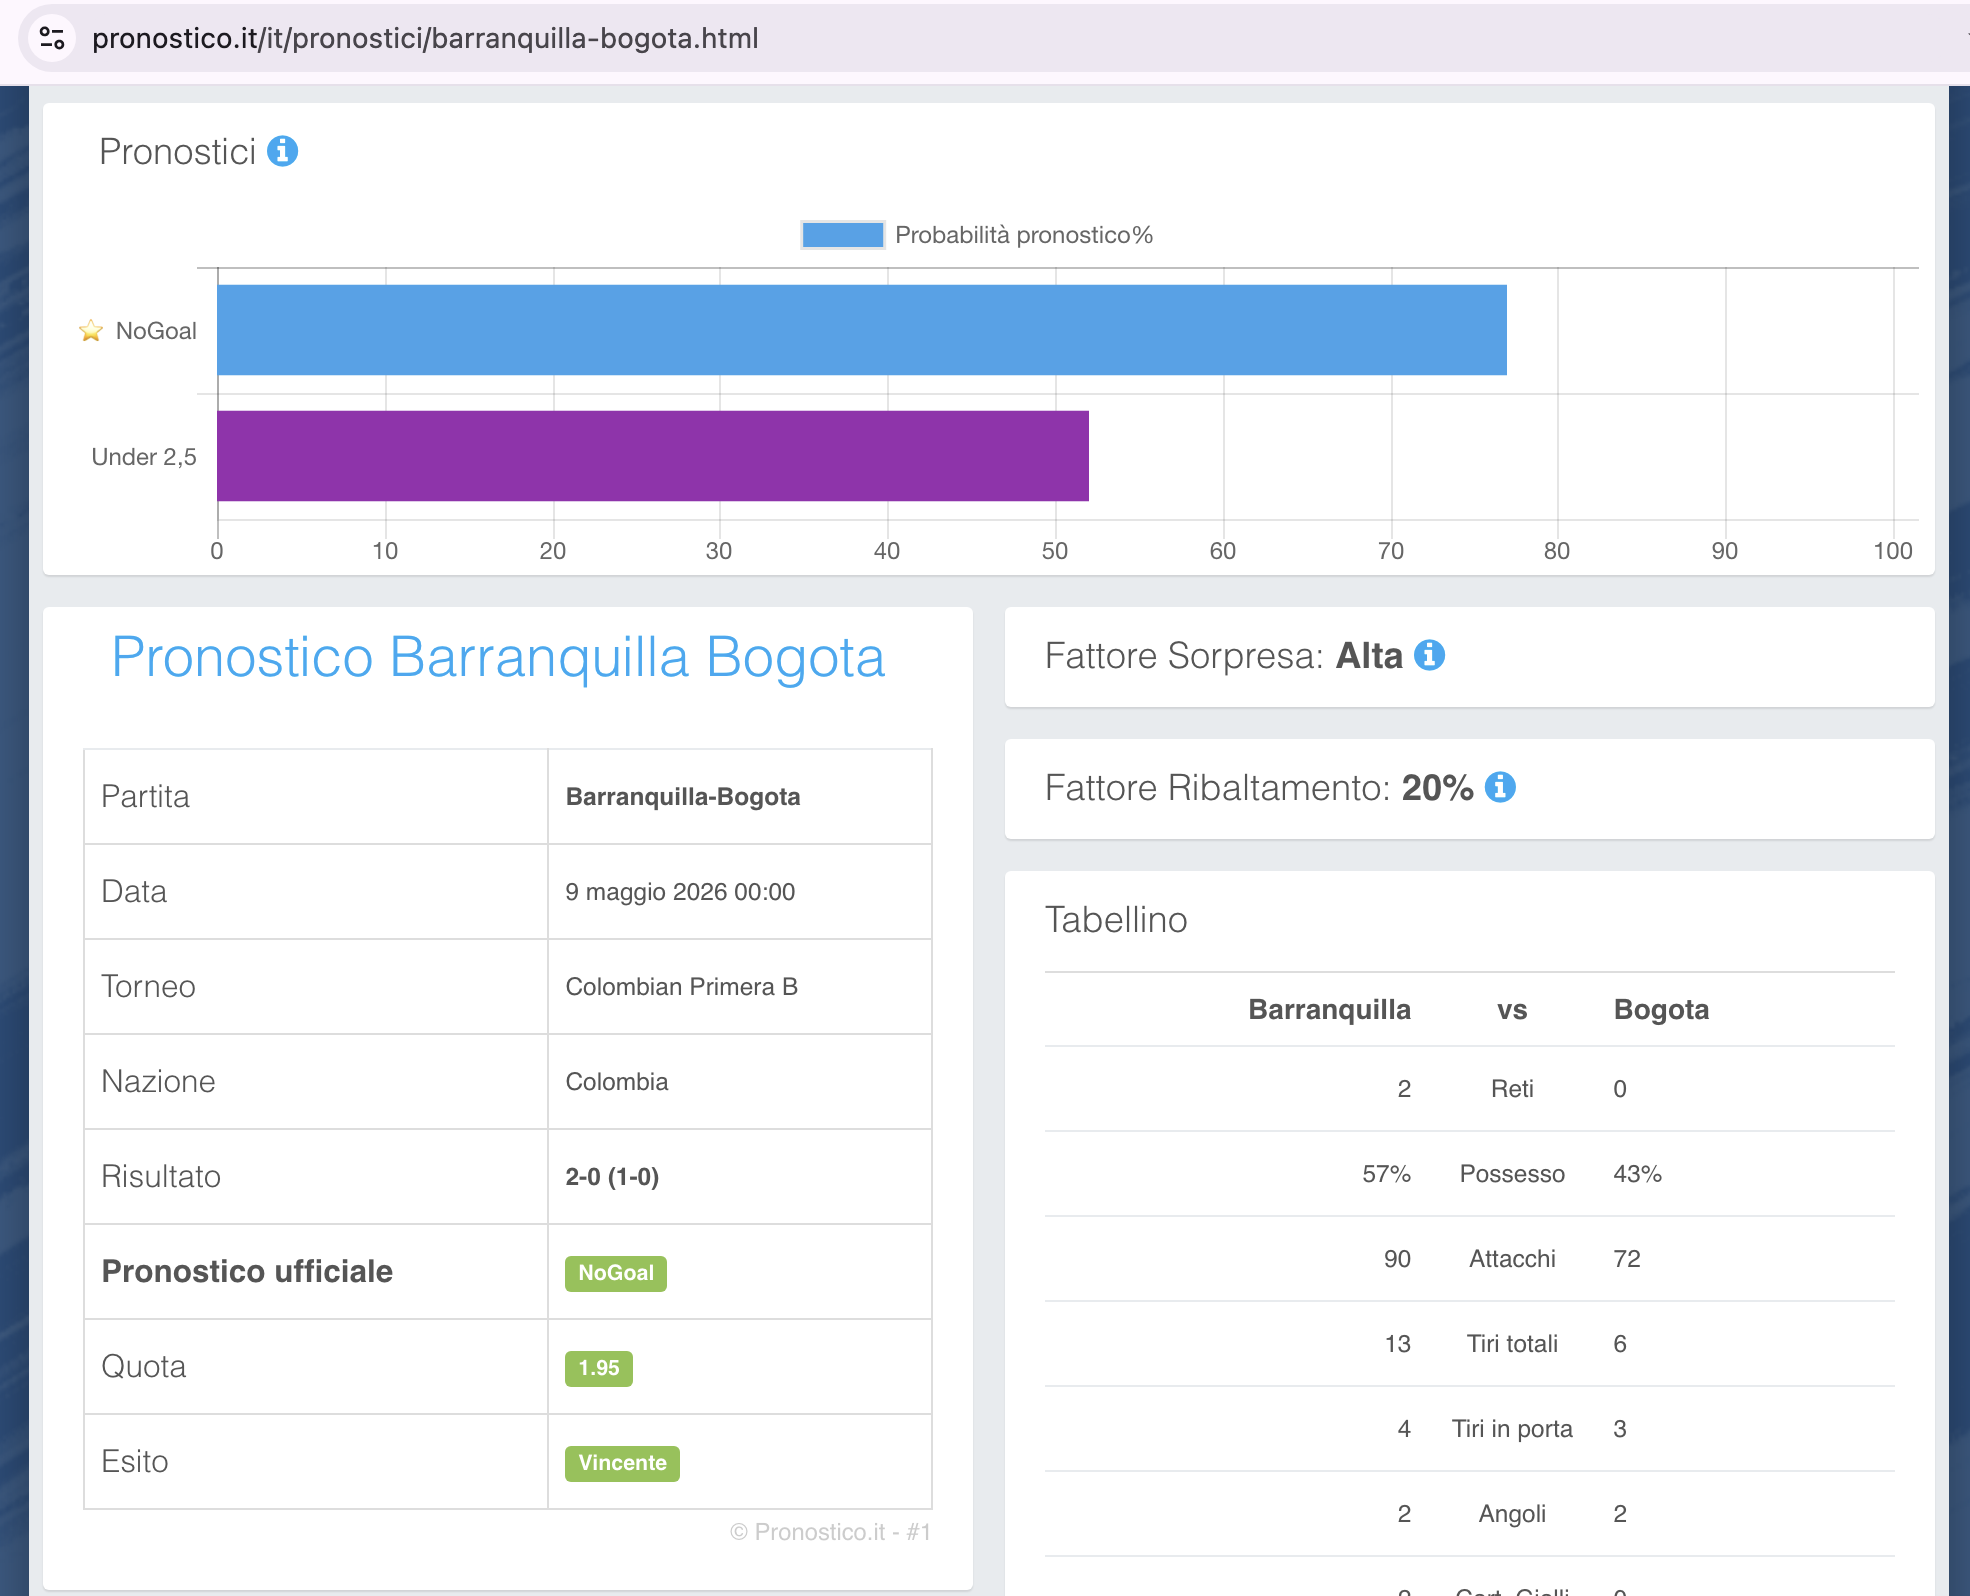This screenshot has width=1970, height=1596.
Task: Open the Pronostico Barranquilla Bogota heading link
Action: click(498, 657)
